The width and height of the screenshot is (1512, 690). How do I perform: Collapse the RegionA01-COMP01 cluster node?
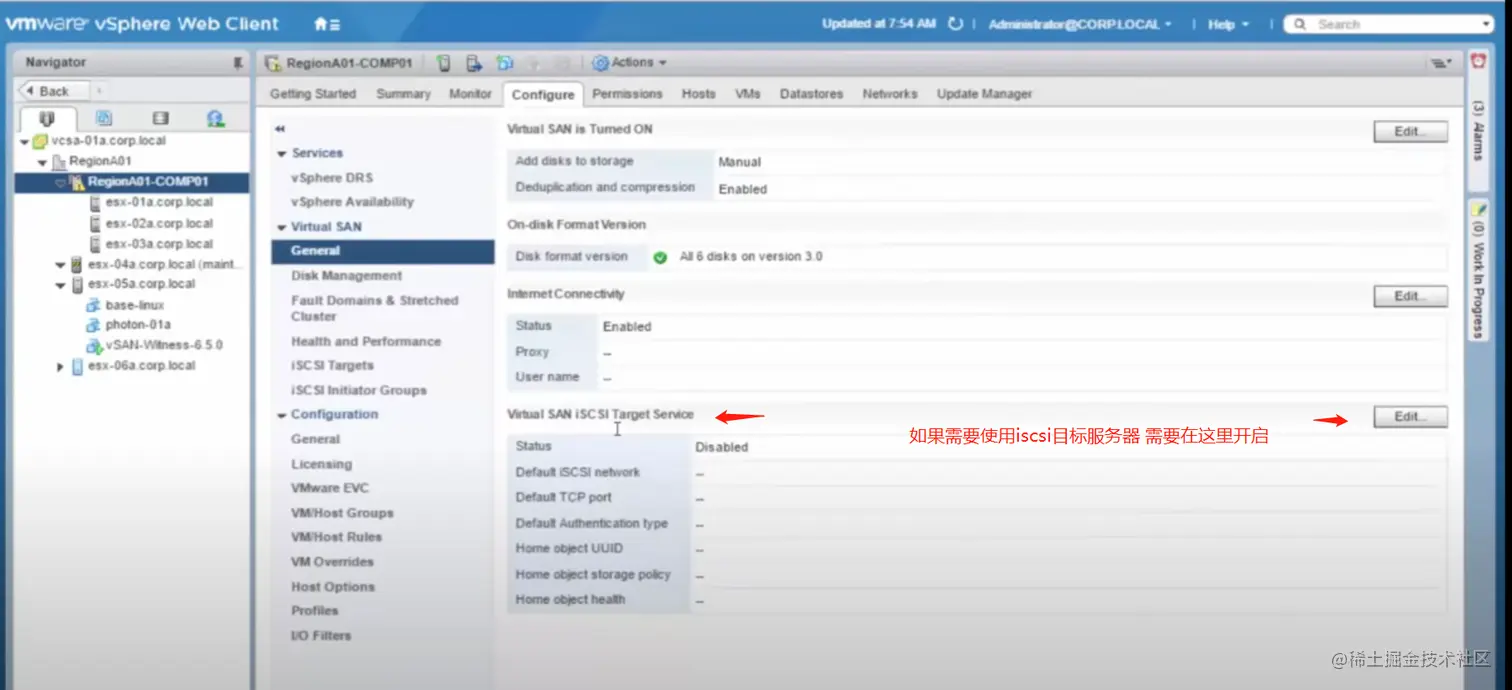click(61, 183)
